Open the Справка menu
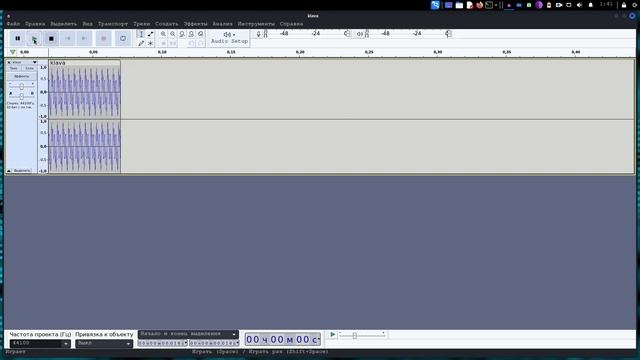The width and height of the screenshot is (640, 360). 291,24
